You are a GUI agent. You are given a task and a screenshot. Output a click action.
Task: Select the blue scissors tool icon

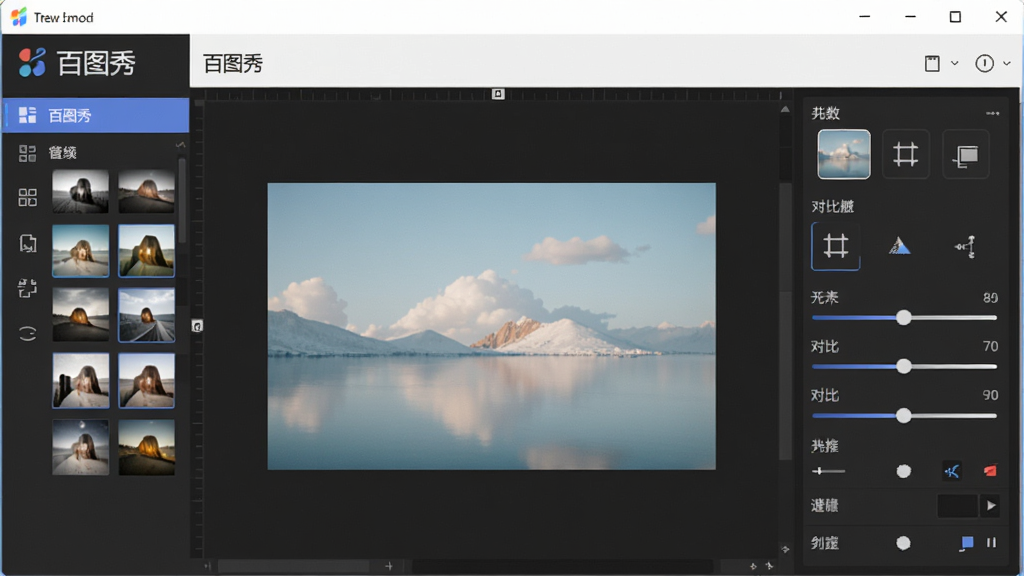(952, 471)
